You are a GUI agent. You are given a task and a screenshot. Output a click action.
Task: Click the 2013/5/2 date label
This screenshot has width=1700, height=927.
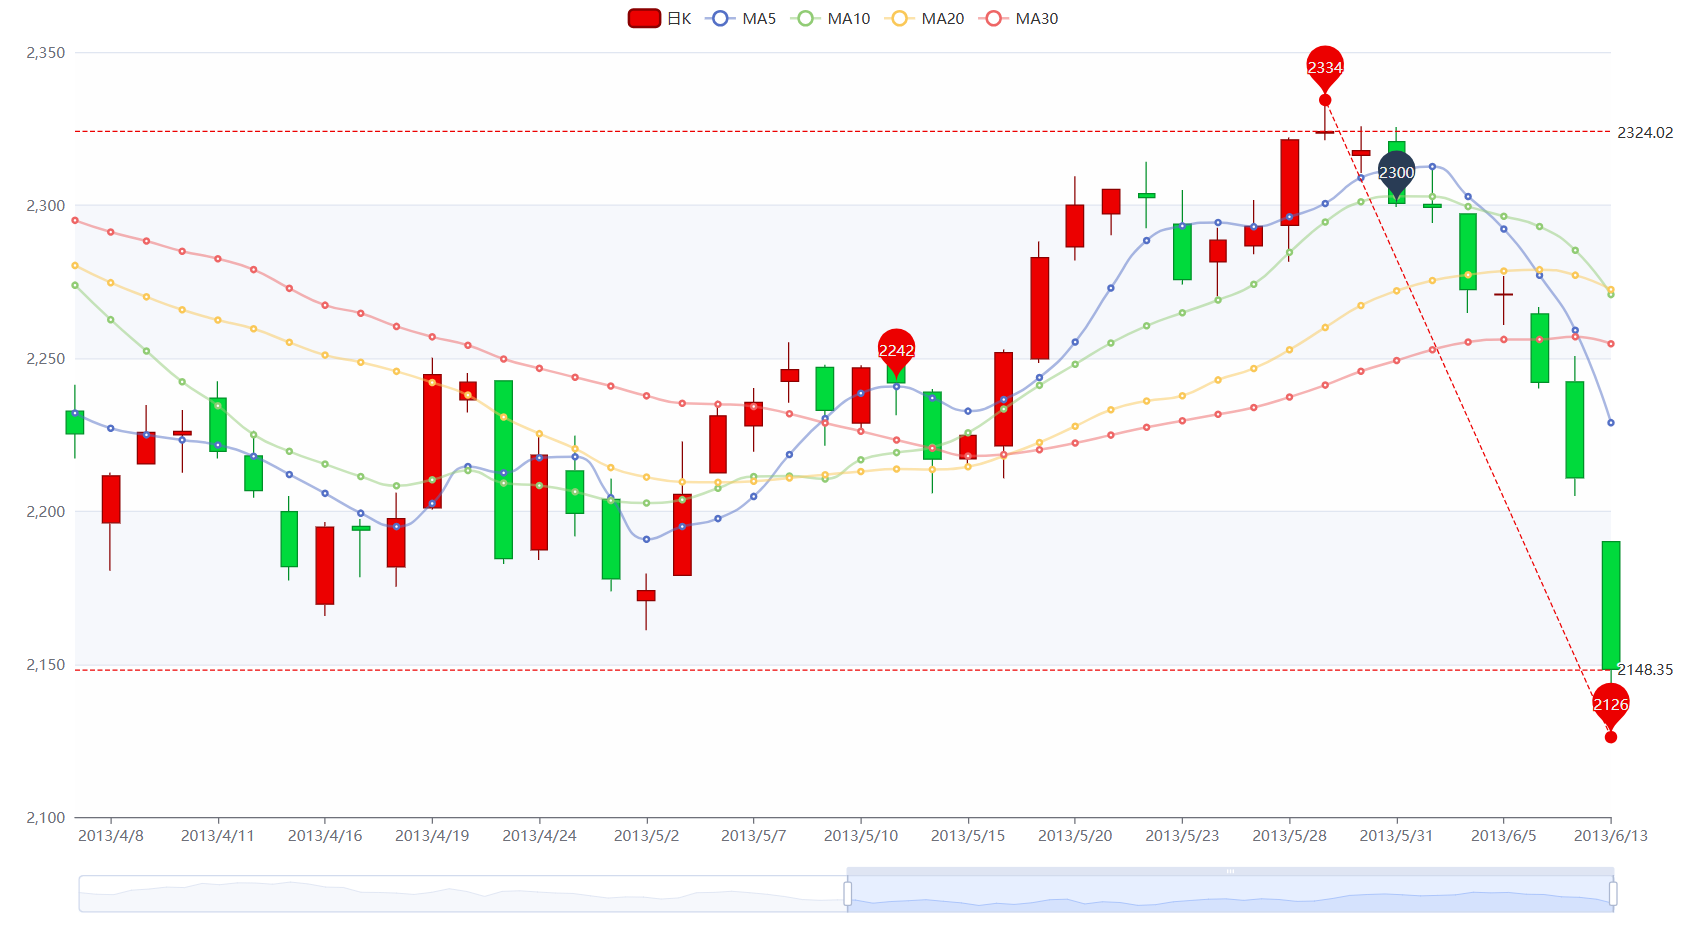tap(646, 836)
